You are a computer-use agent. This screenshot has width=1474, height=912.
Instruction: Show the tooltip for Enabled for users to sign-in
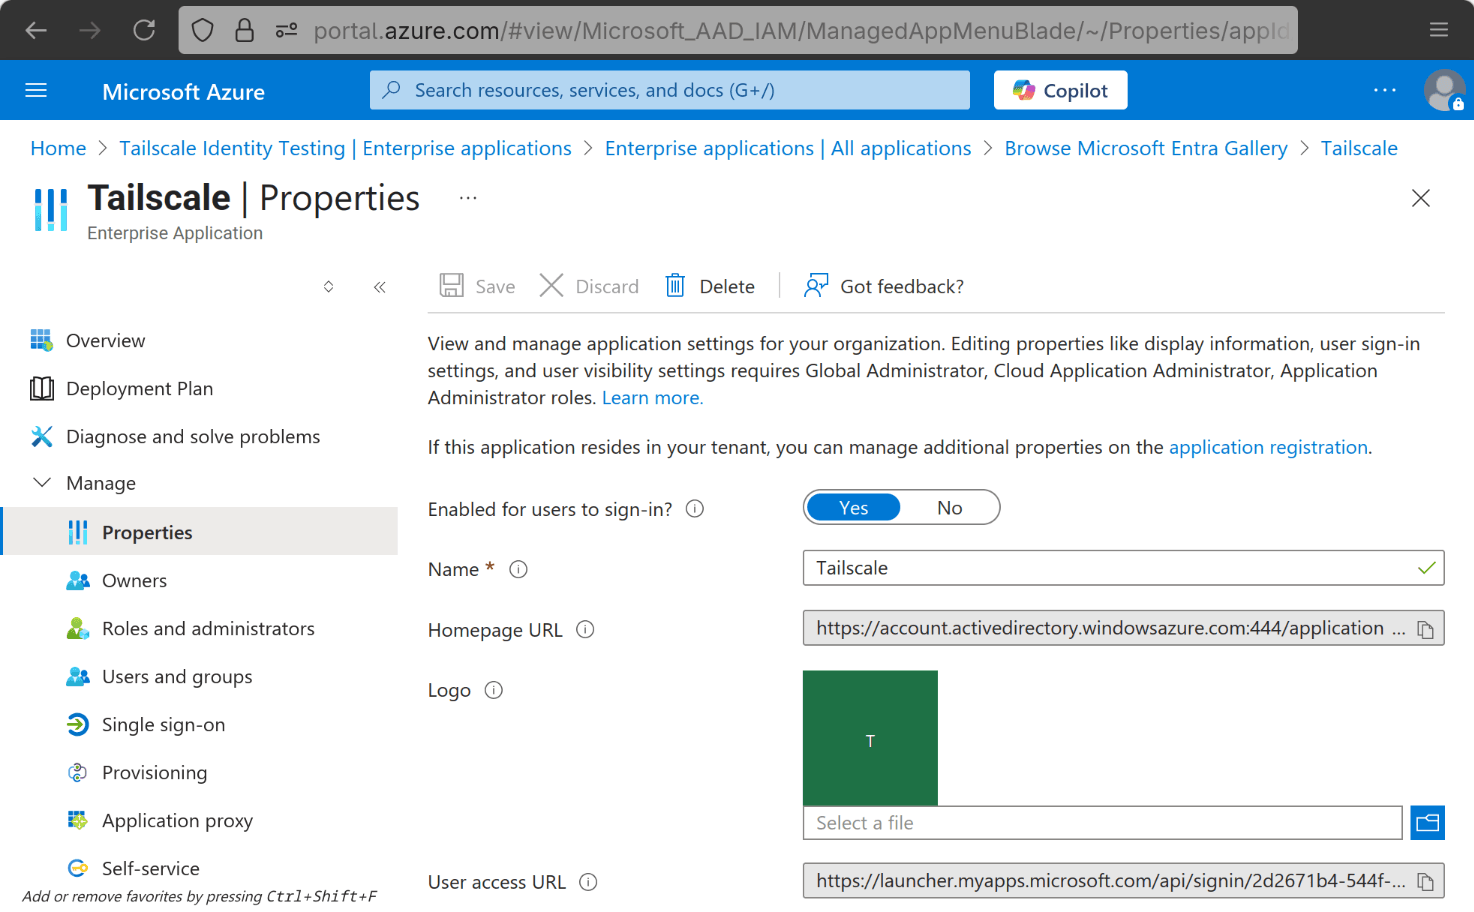[x=694, y=508]
